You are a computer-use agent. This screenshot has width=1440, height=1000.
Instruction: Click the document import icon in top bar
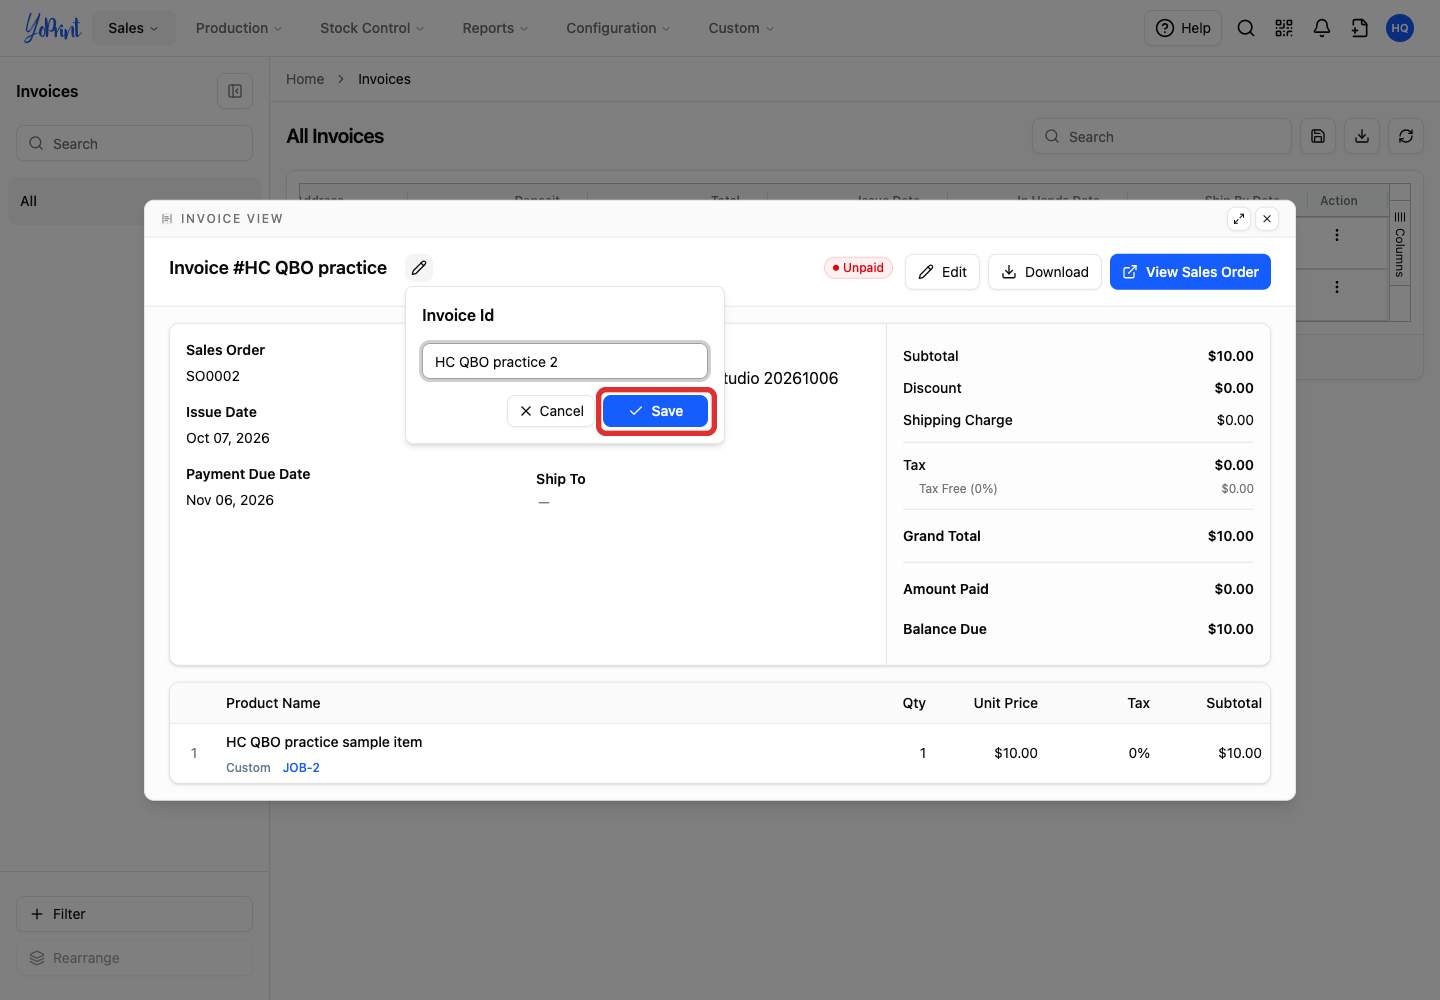point(1360,28)
